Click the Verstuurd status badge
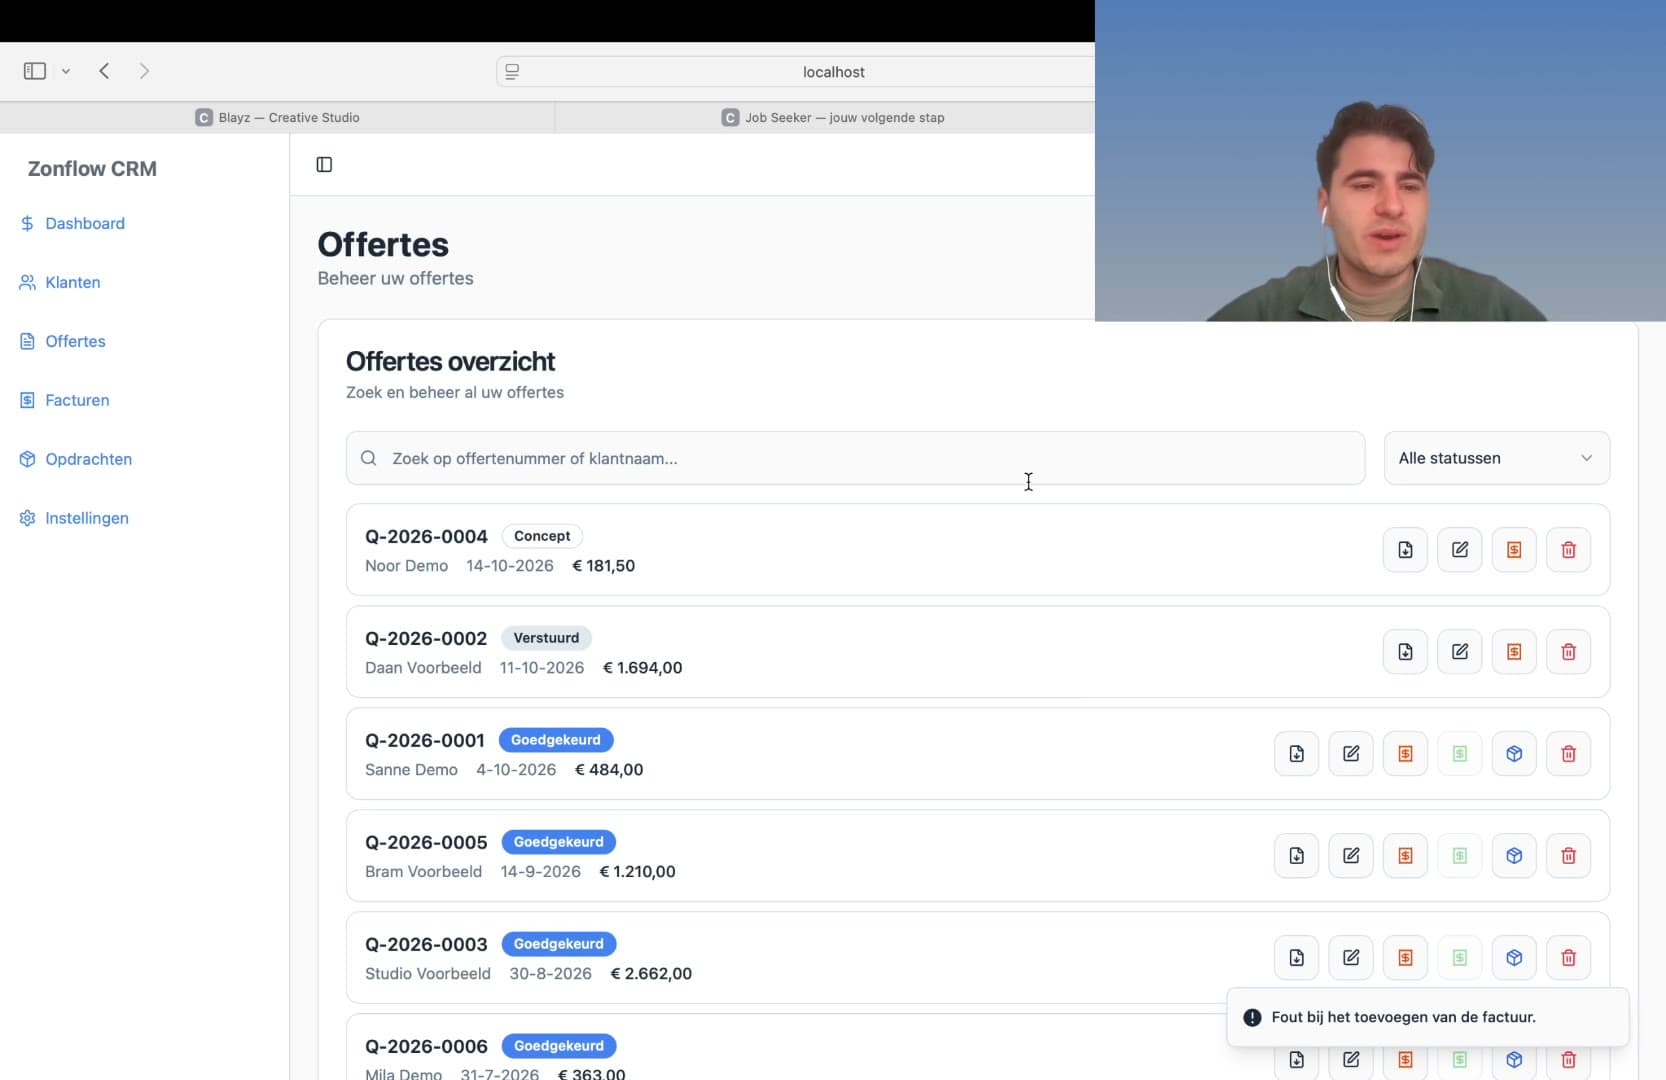The width and height of the screenshot is (1666, 1080). (546, 638)
